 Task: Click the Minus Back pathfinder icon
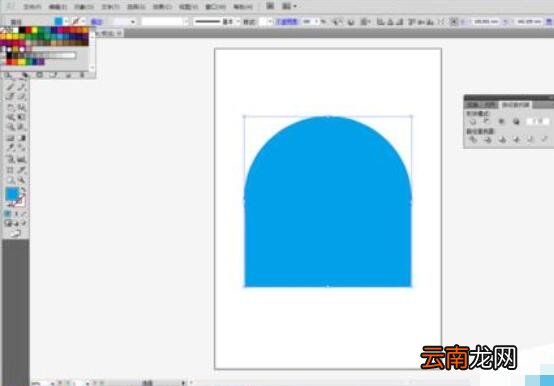(x=544, y=140)
